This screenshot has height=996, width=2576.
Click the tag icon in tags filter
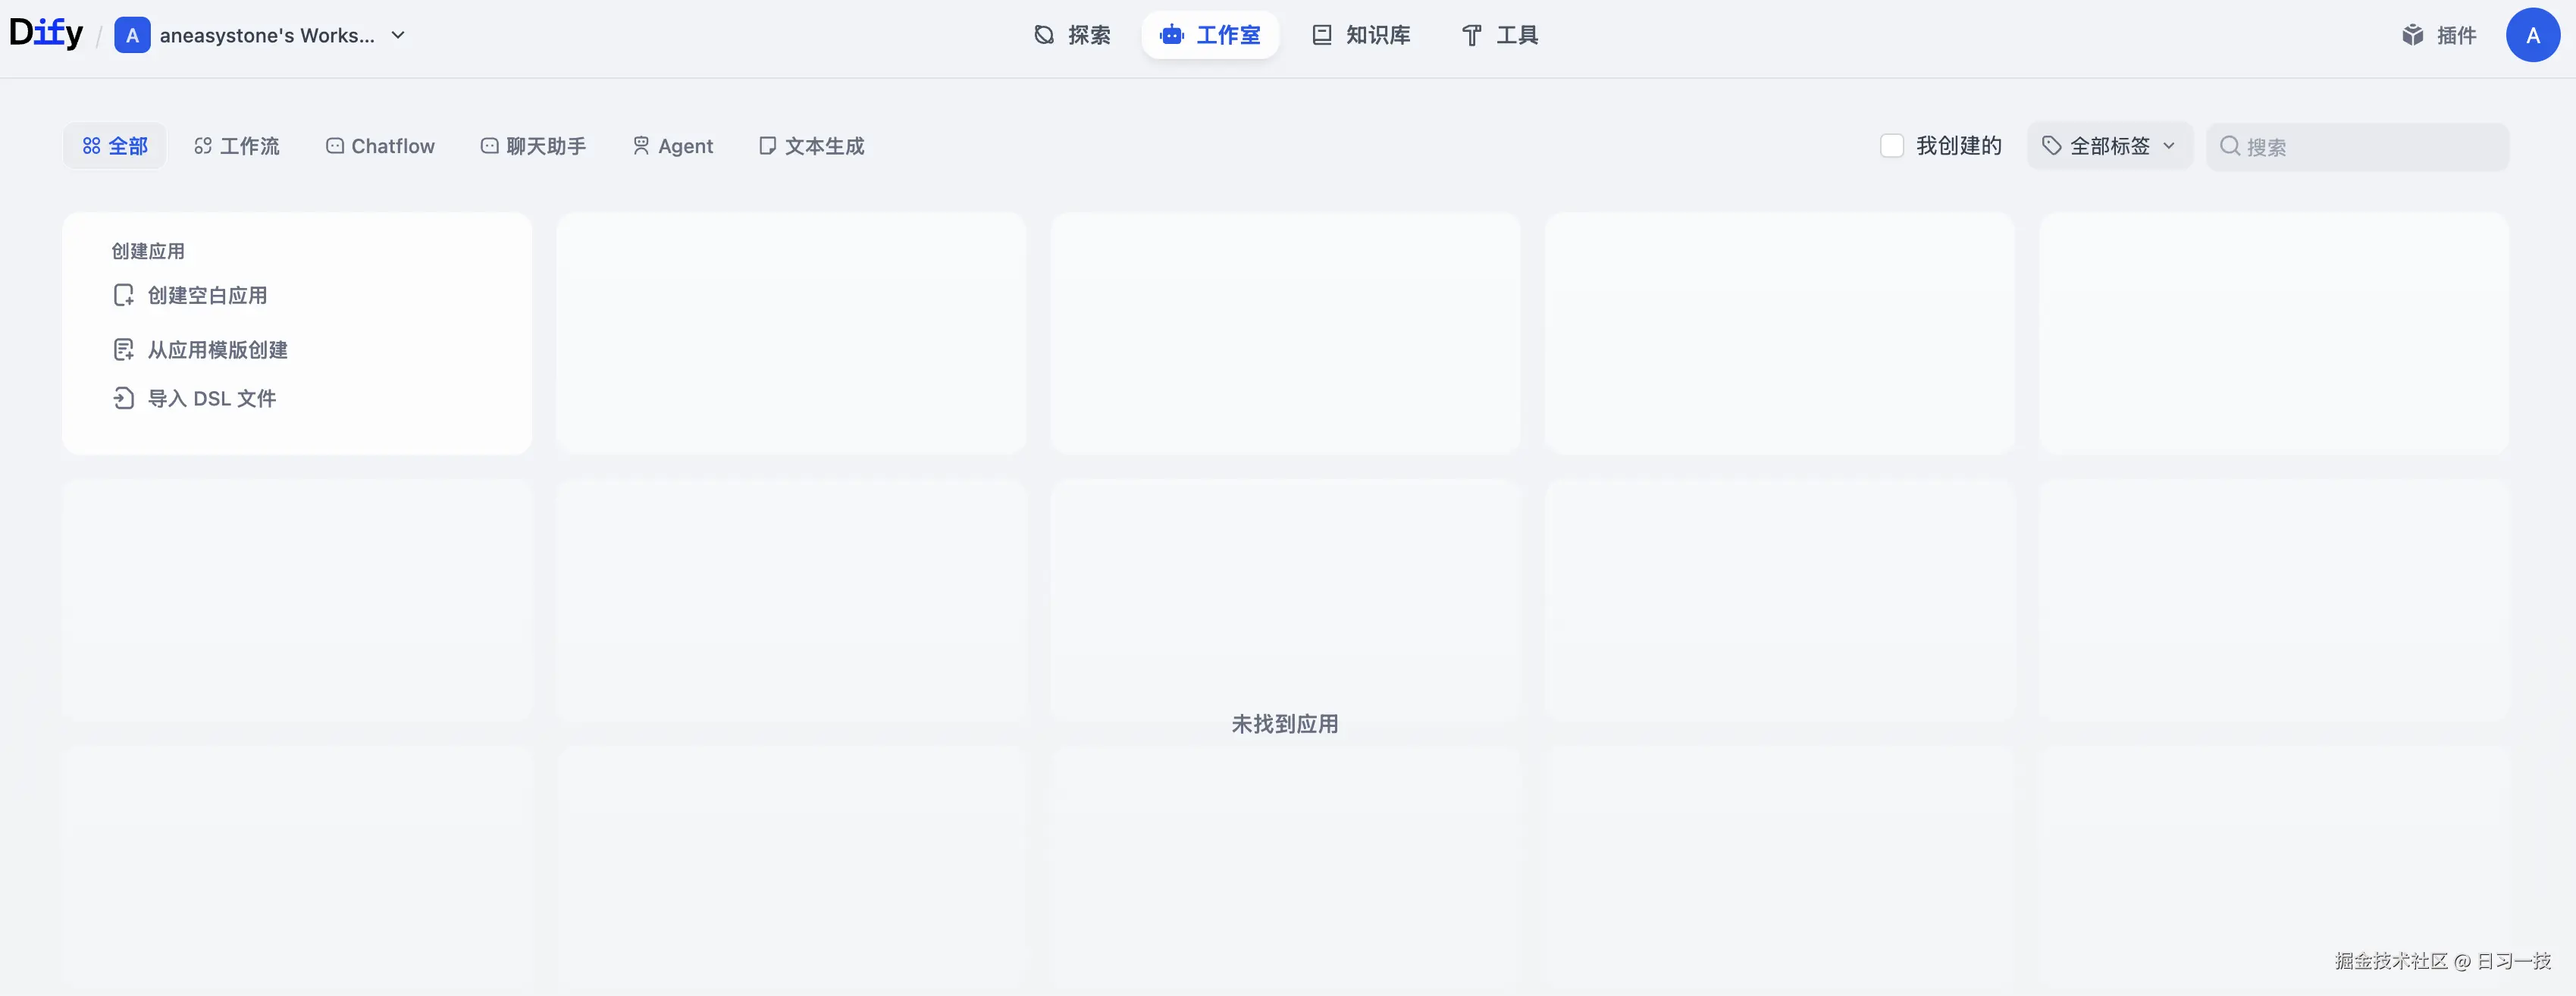pos(2051,146)
